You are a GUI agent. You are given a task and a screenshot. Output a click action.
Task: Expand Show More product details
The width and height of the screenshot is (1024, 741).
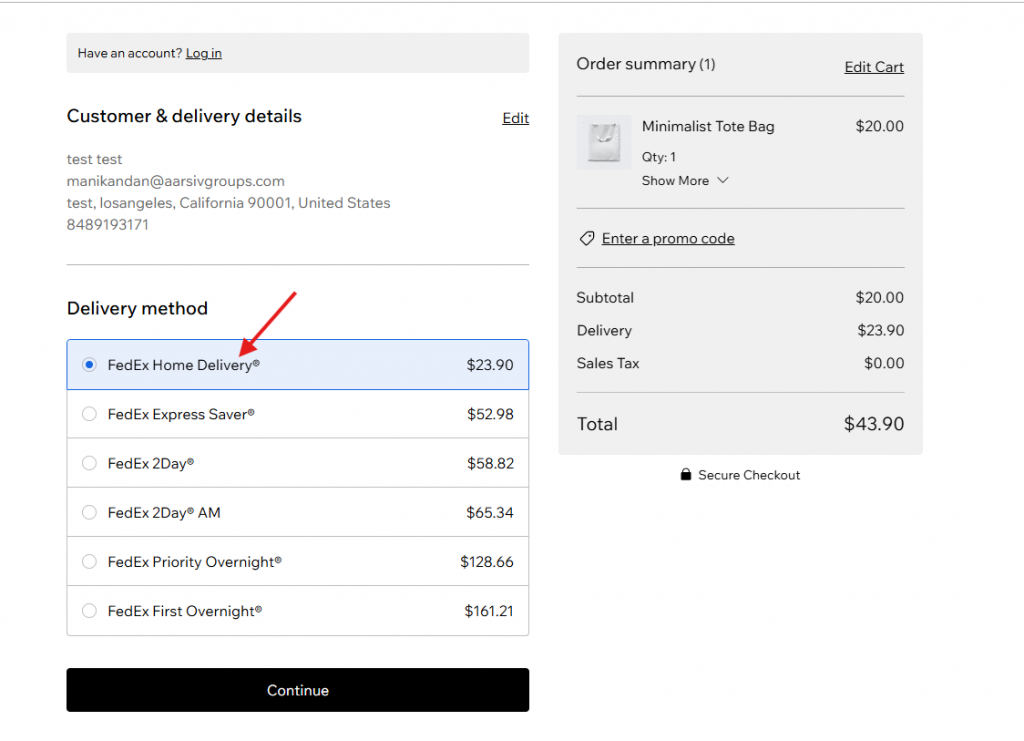click(675, 181)
